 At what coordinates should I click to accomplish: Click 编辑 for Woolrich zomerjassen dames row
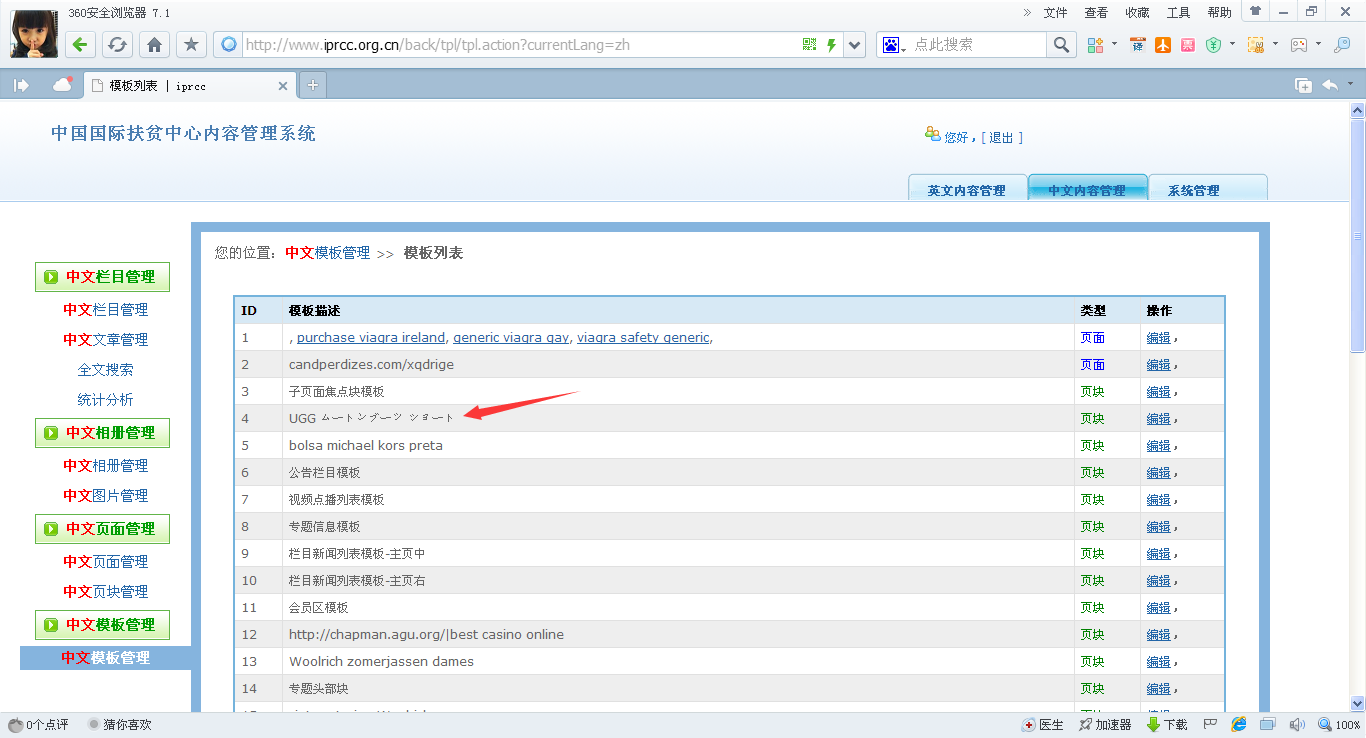(1158, 662)
